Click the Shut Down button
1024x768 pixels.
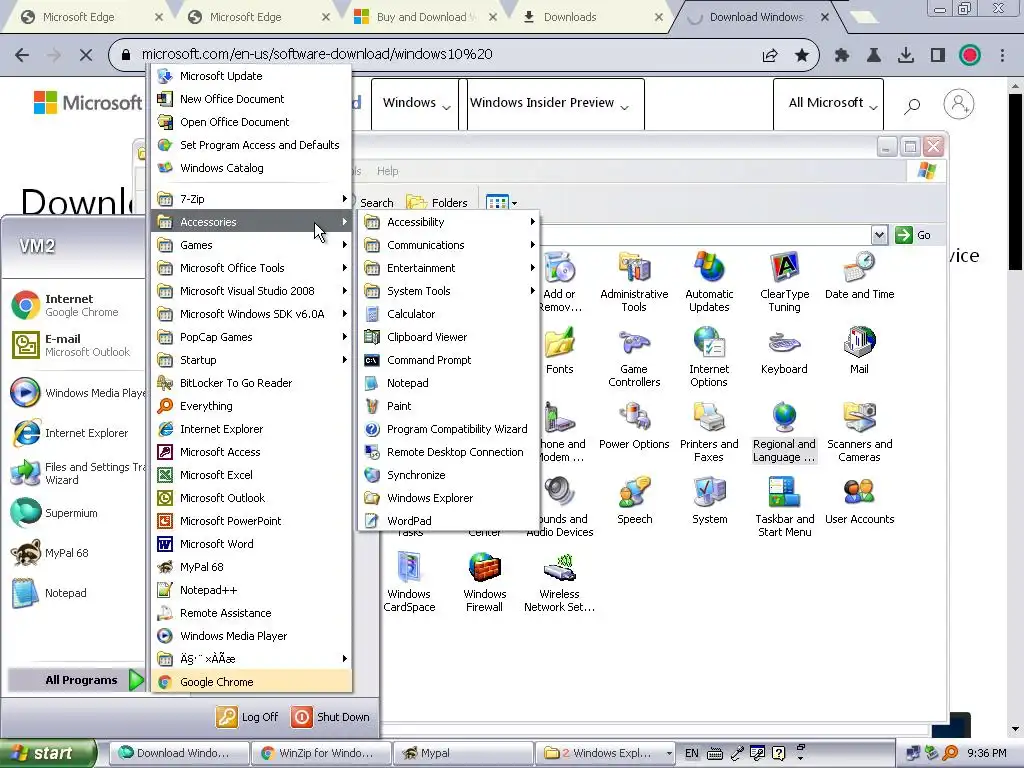pos(331,717)
